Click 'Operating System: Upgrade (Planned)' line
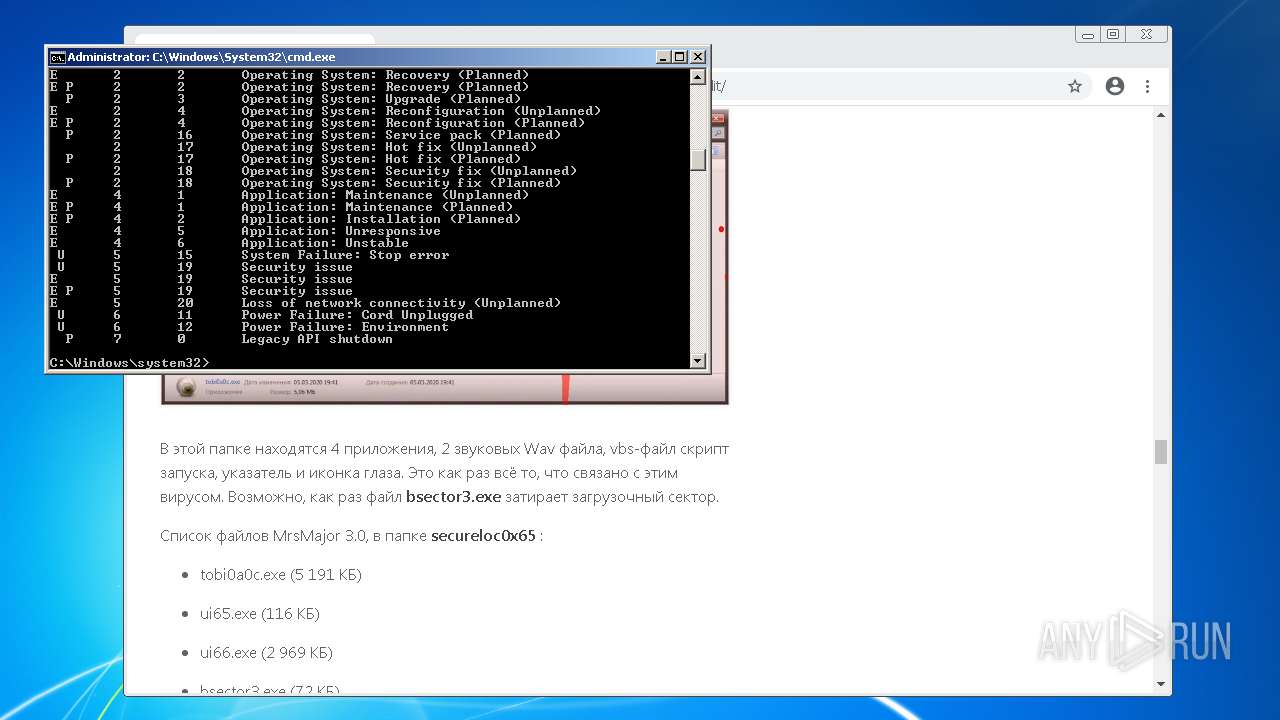The image size is (1280, 720). pyautogui.click(x=381, y=99)
